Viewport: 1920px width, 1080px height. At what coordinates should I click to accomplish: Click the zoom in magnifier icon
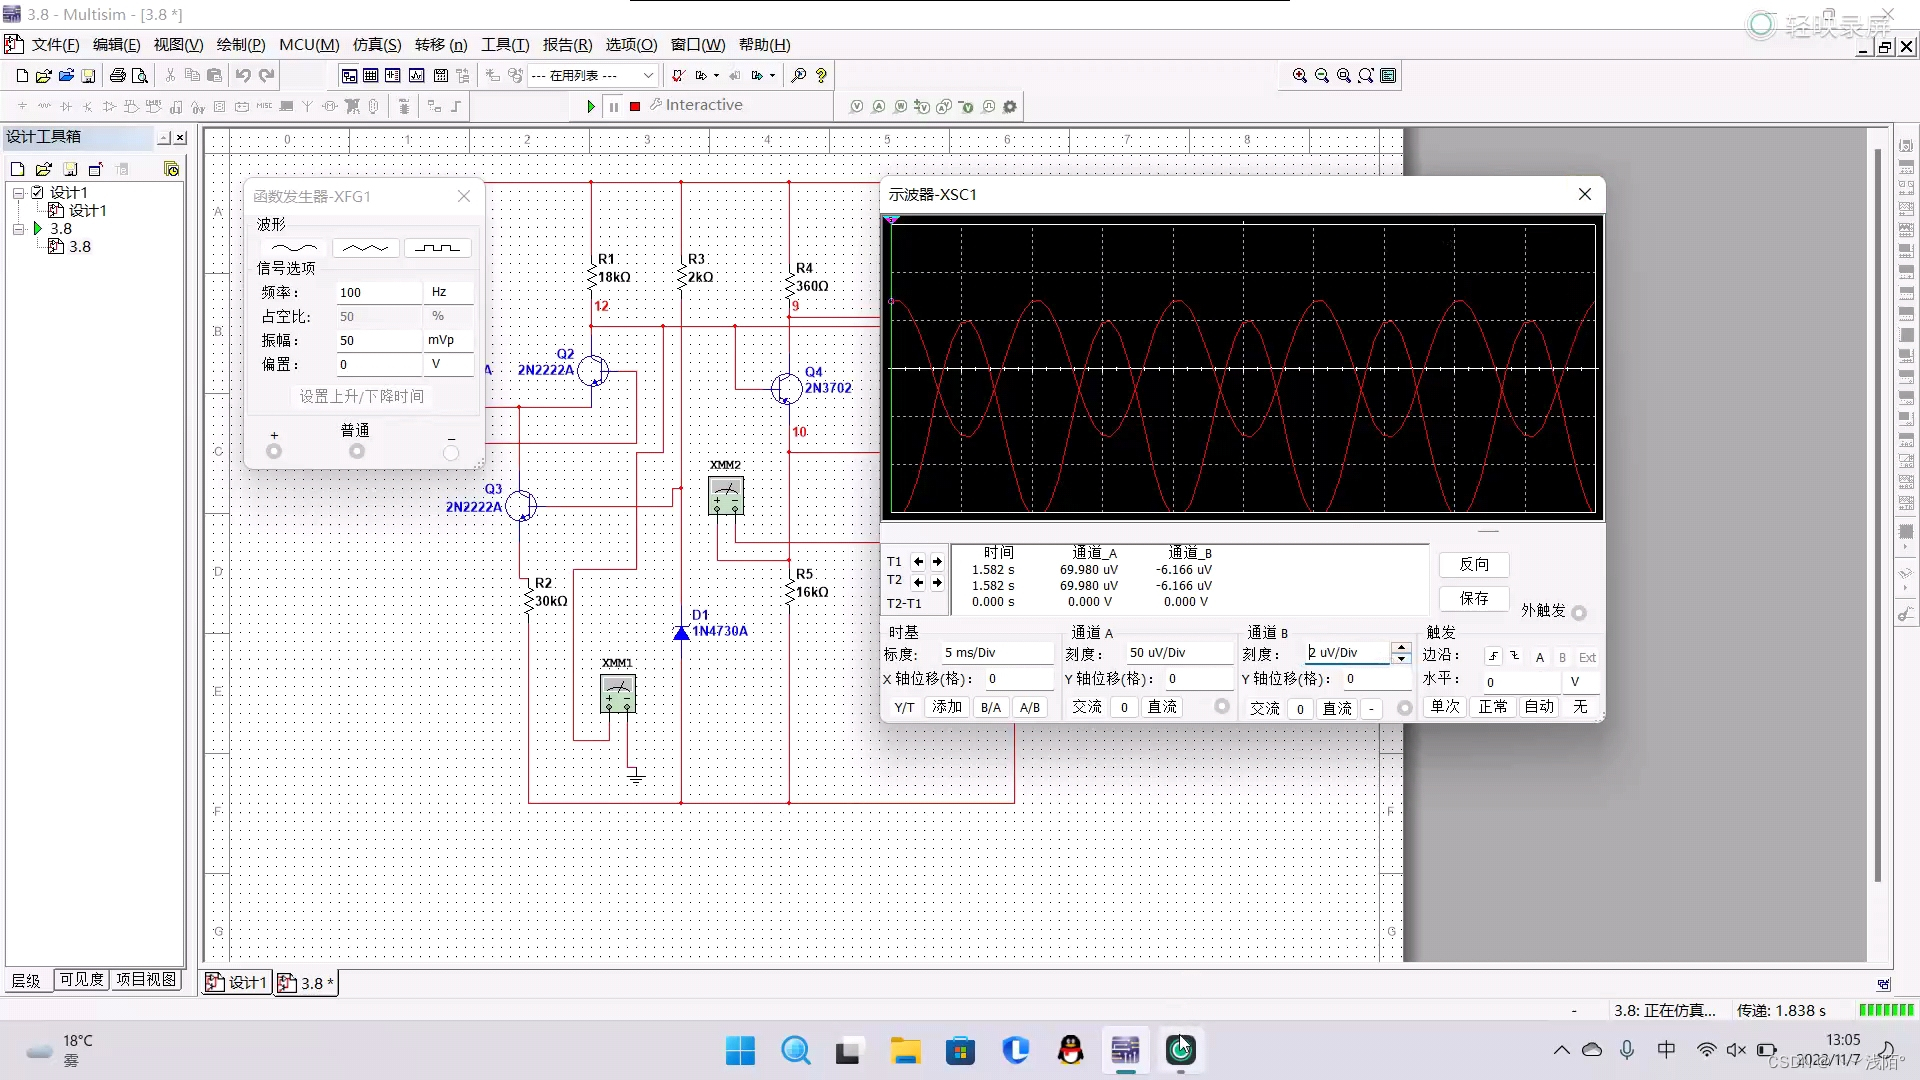click(x=1299, y=75)
